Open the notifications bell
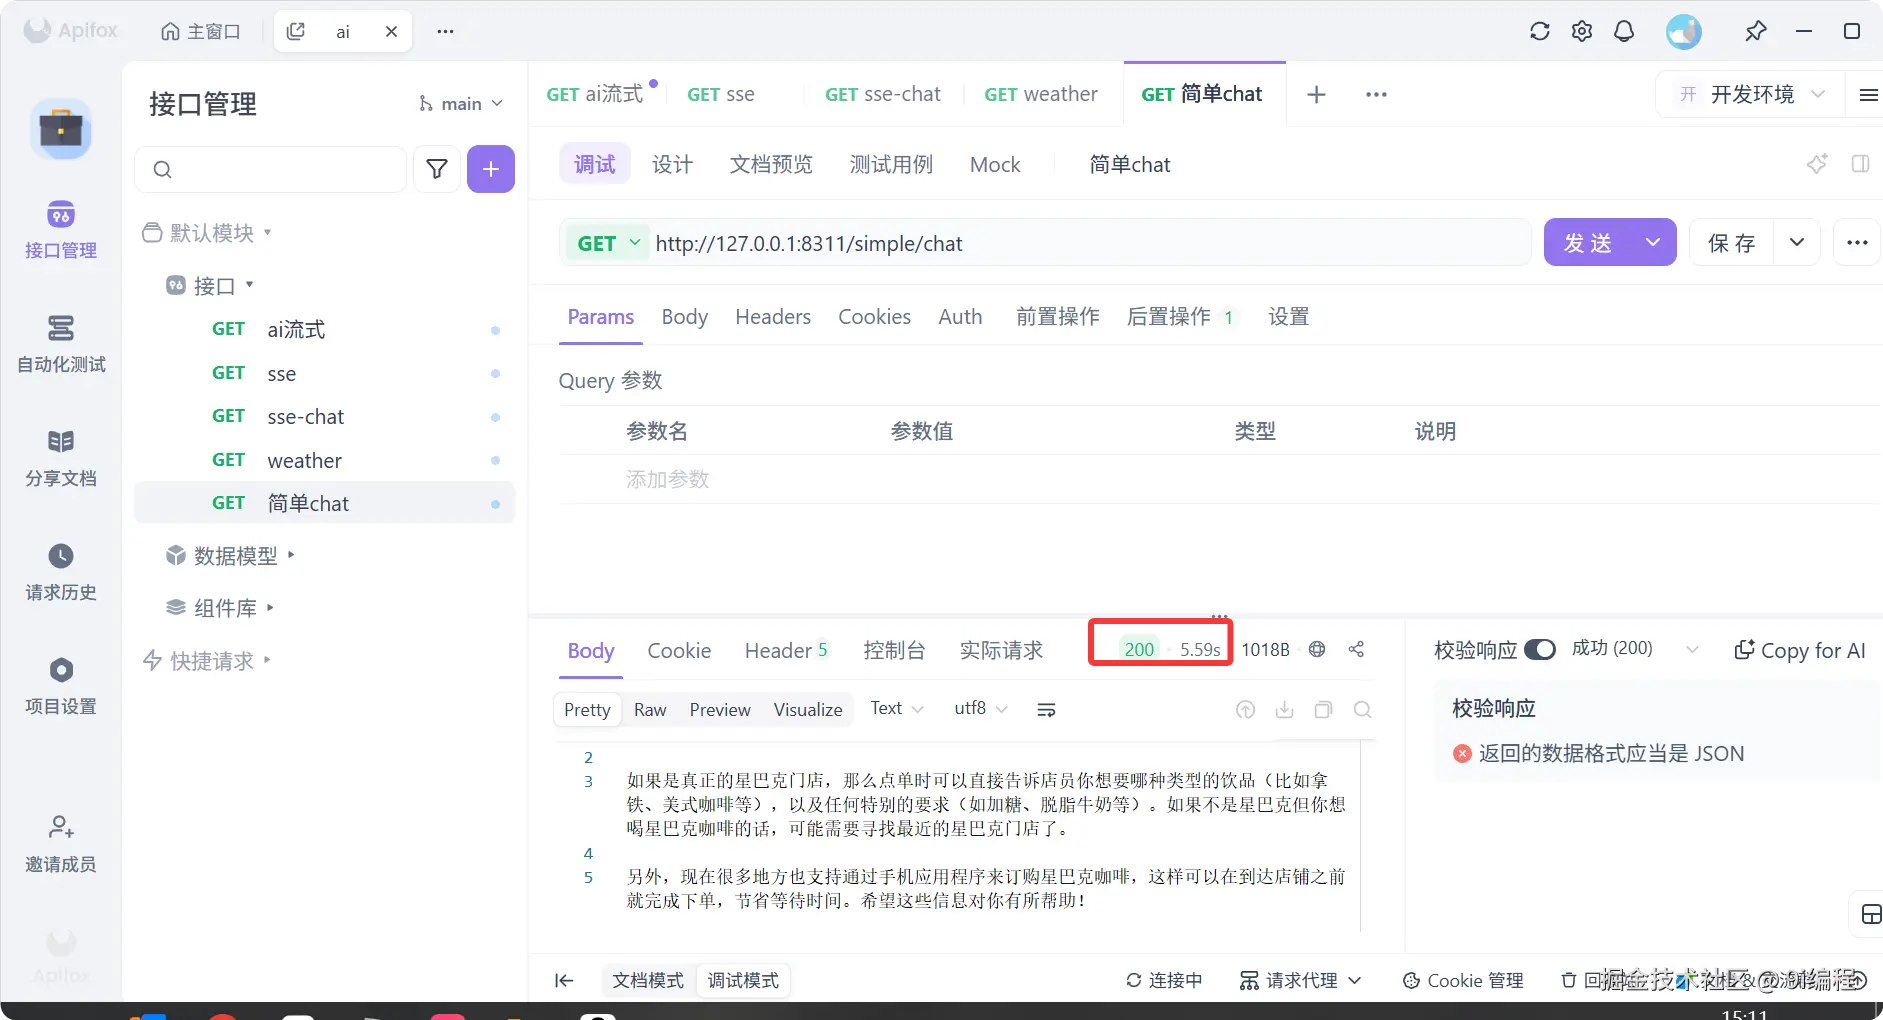1883x1020 pixels. [1624, 31]
